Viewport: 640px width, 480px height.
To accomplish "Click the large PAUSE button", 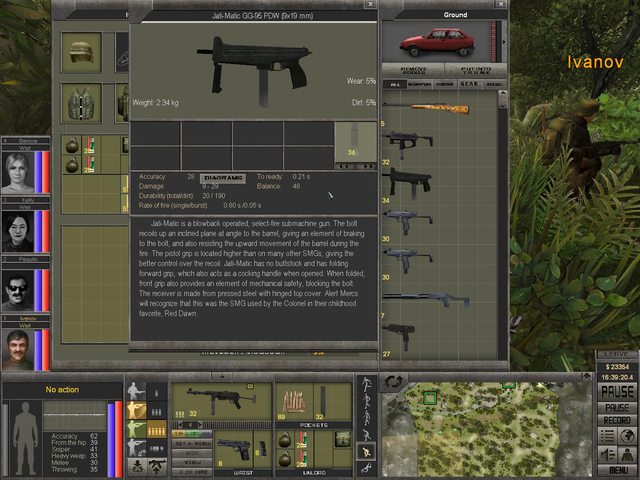I will (x=618, y=392).
